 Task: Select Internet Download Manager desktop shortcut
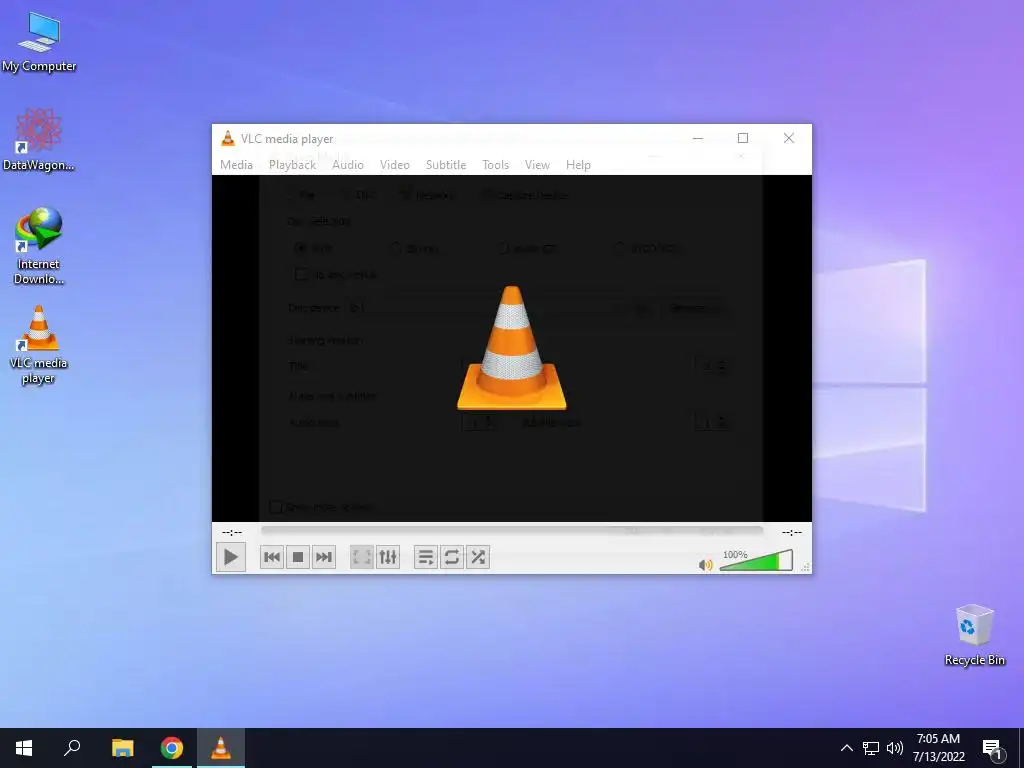tap(39, 246)
